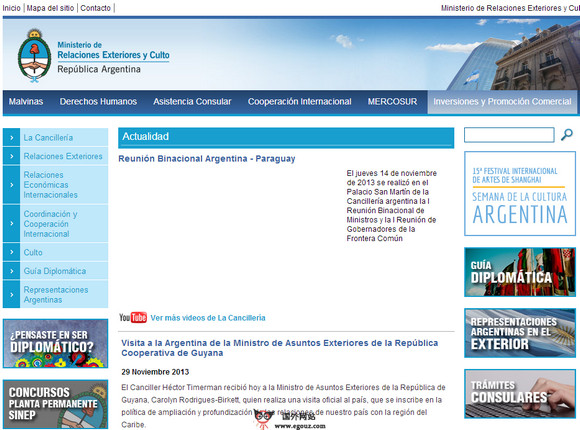The height and width of the screenshot is (430, 580).
Task: Expand the Guía Diplomática sidebar arrow
Action: pos(11,271)
